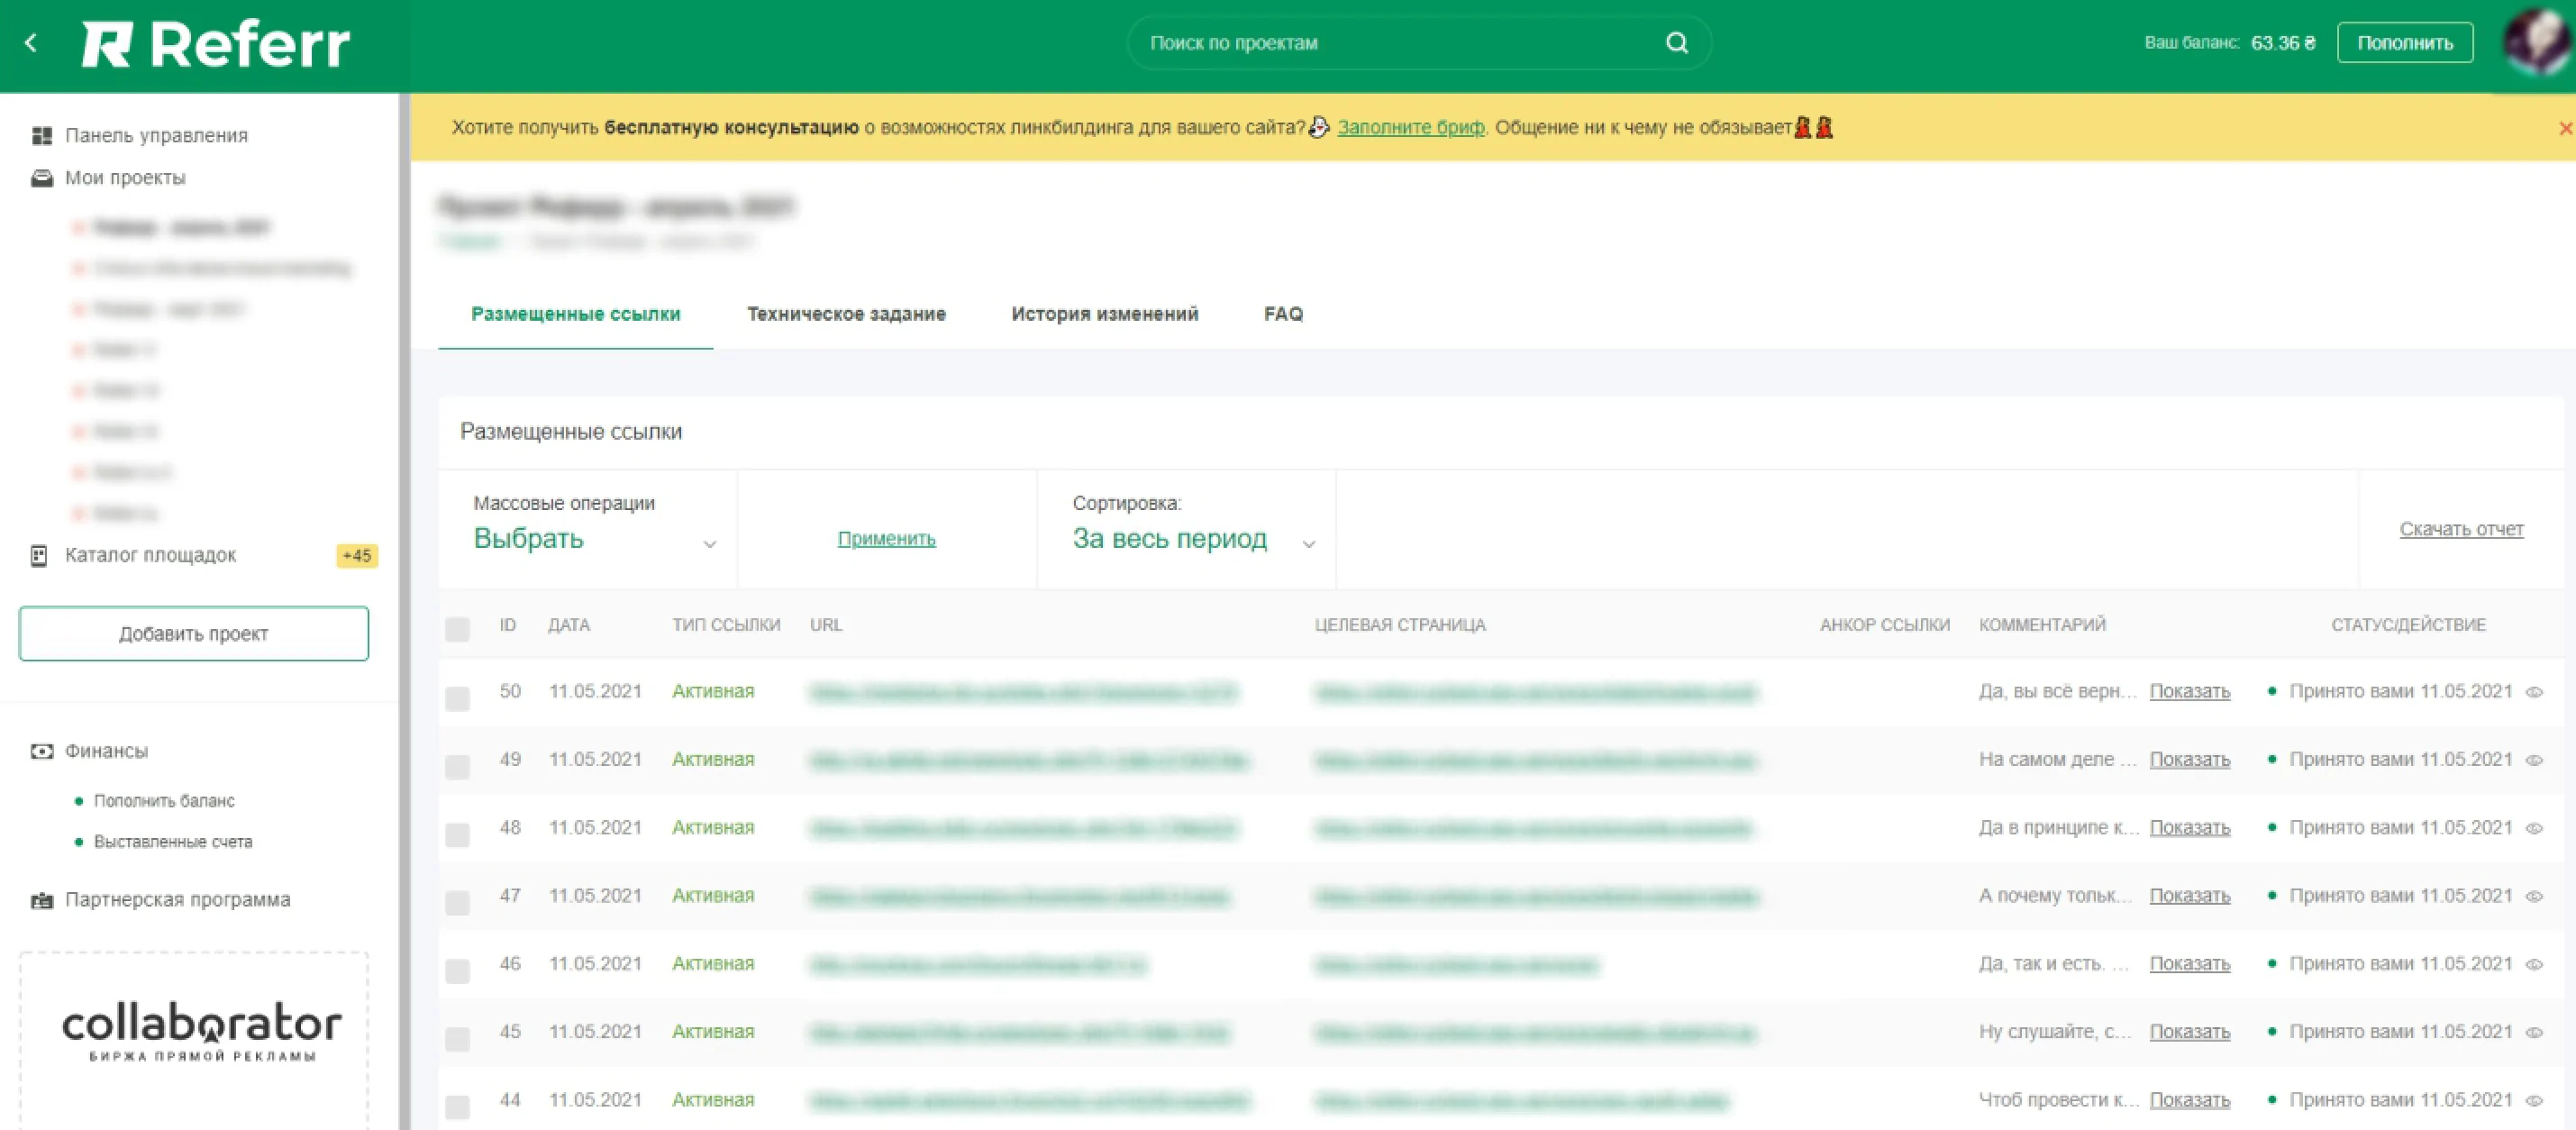
Task: Tick the checkbox for row ID 48
Action: [457, 834]
